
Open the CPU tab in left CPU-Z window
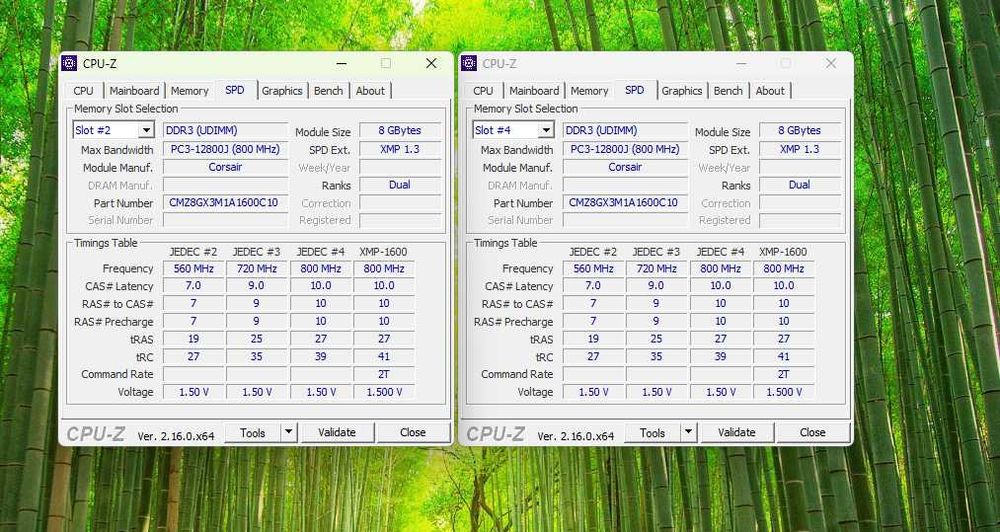pyautogui.click(x=84, y=91)
